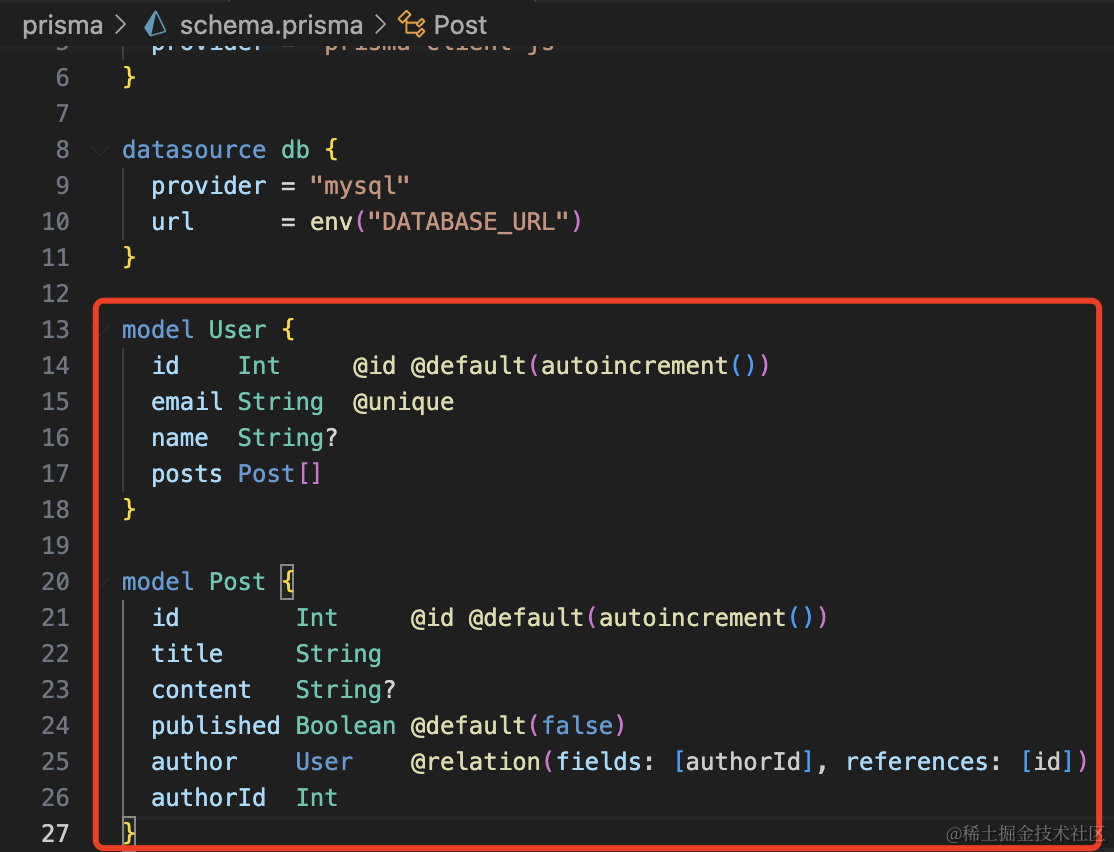Select line number 13 in gutter
1114x852 pixels.
tap(56, 330)
